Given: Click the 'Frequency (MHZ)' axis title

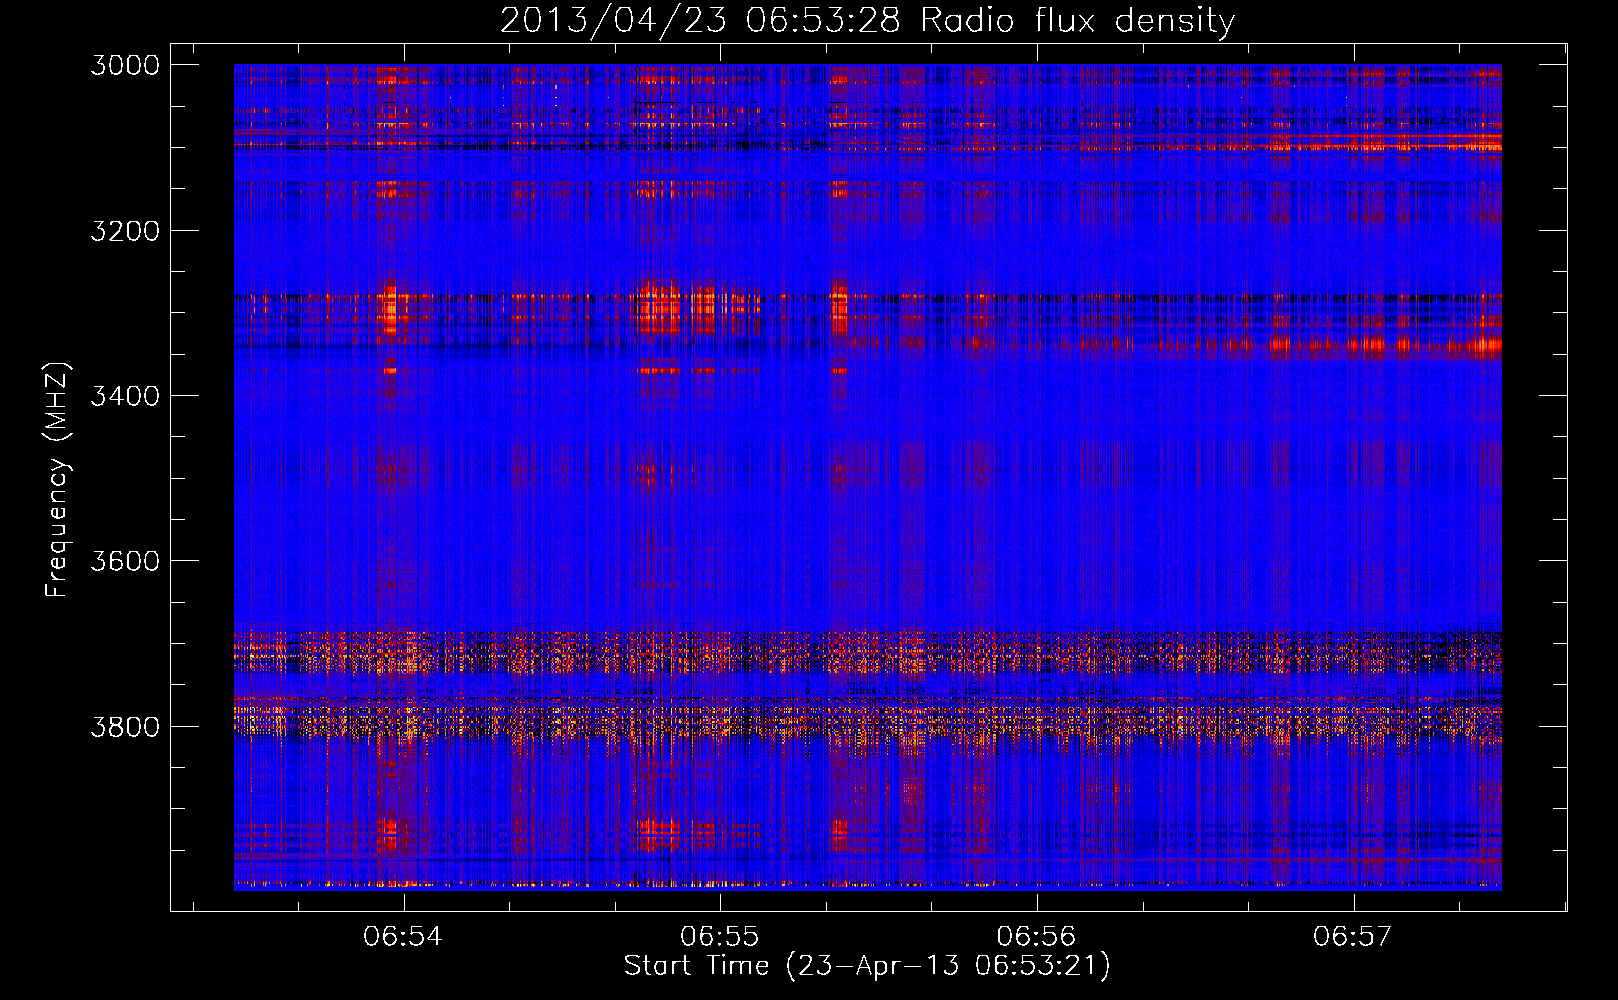Looking at the screenshot, I should tap(58, 479).
